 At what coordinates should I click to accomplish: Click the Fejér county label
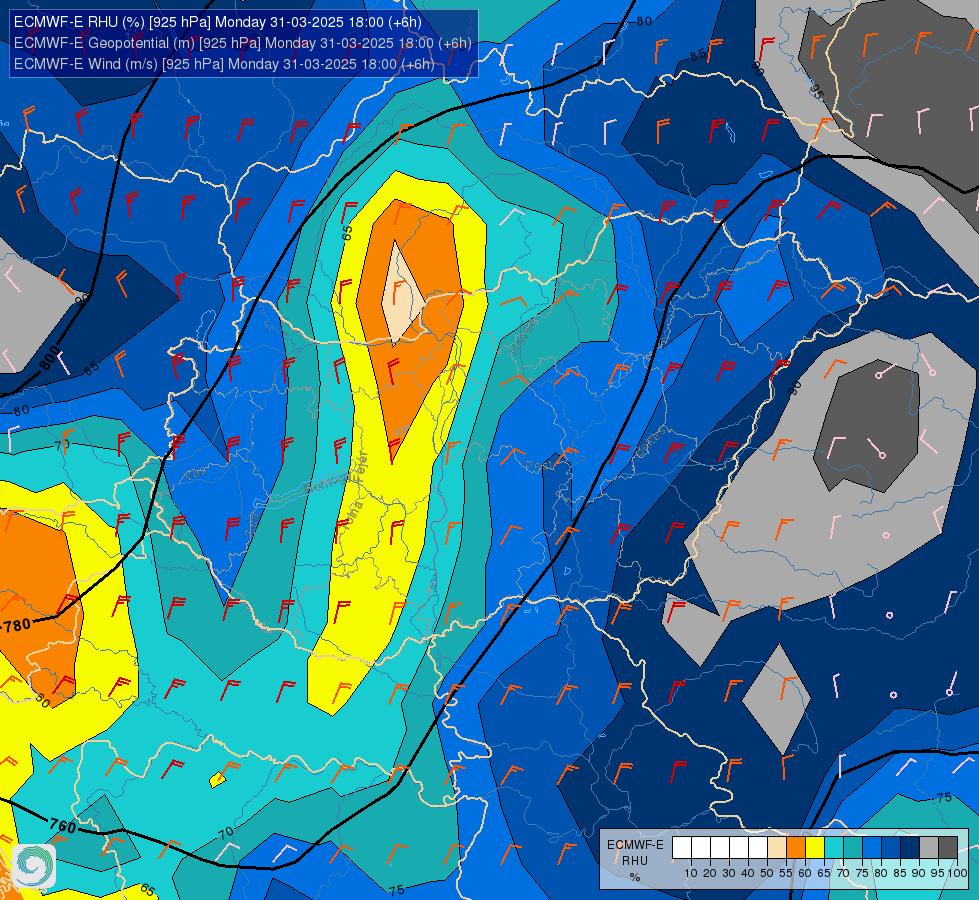tap(360, 467)
